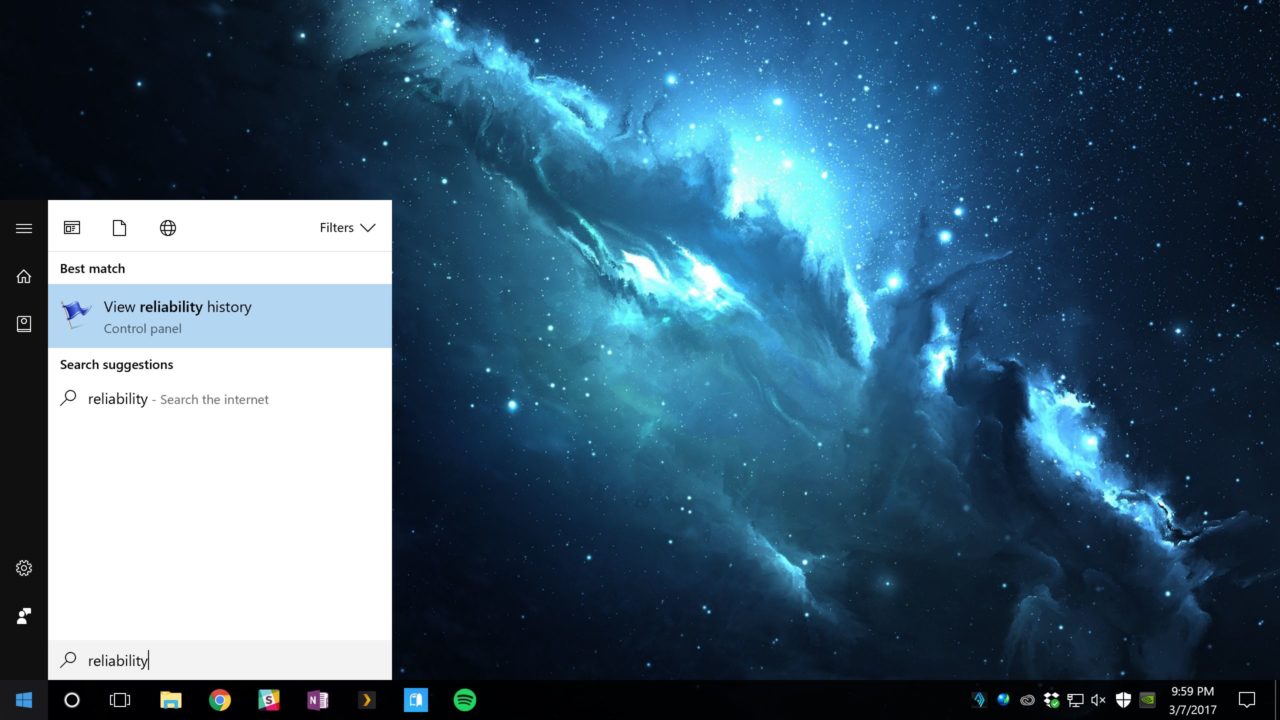Open Snagit app on taskbar
1280x720 pixels.
(269, 700)
